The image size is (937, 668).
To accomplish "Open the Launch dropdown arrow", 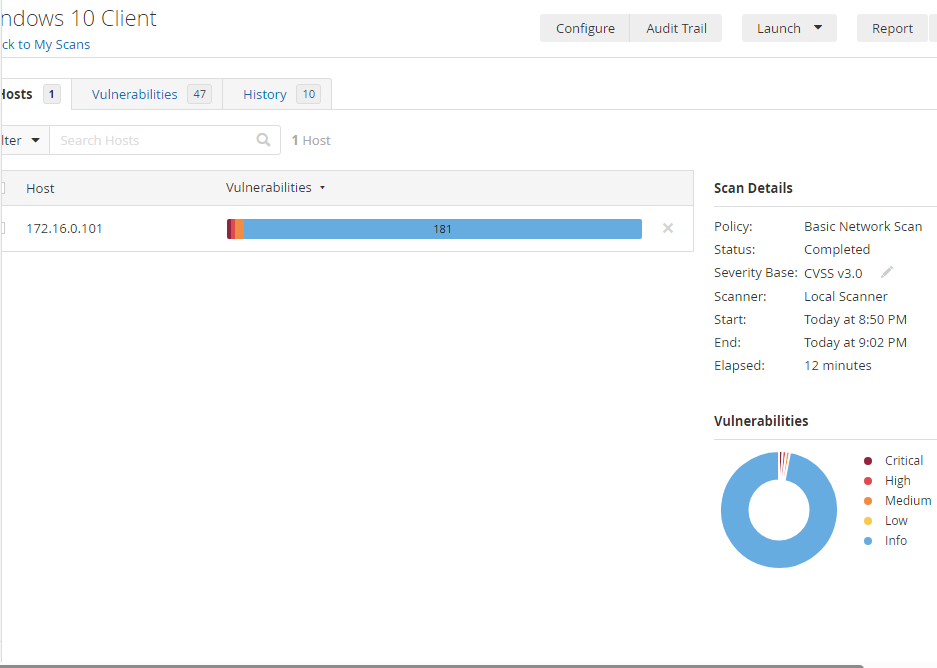I will 818,27.
